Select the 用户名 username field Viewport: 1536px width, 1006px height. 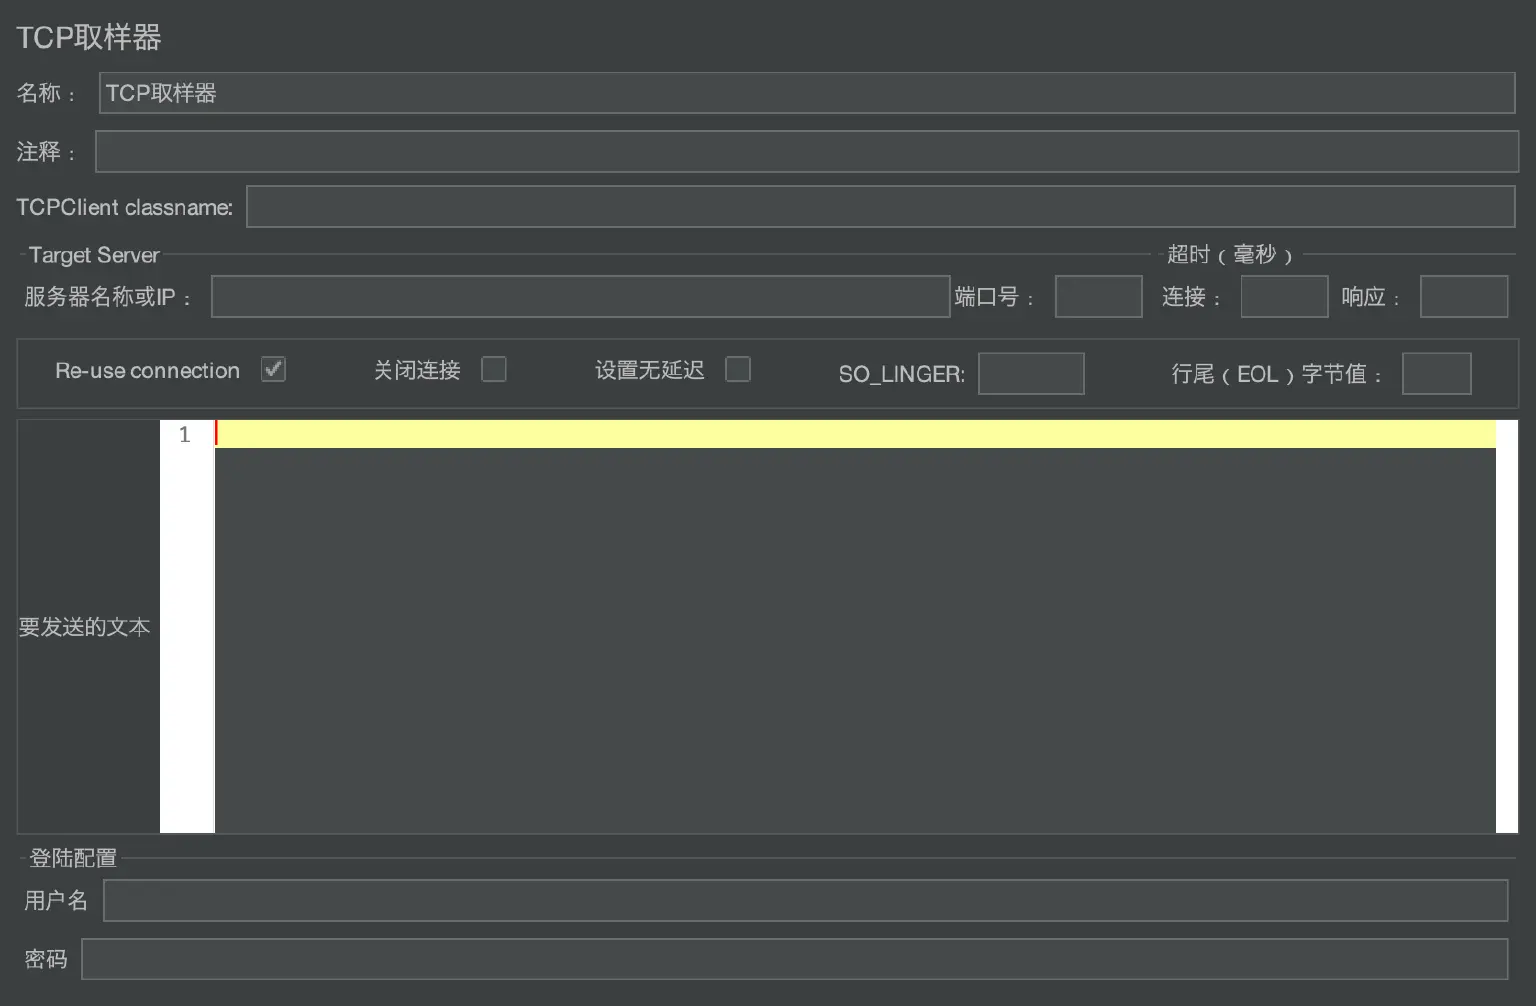805,900
